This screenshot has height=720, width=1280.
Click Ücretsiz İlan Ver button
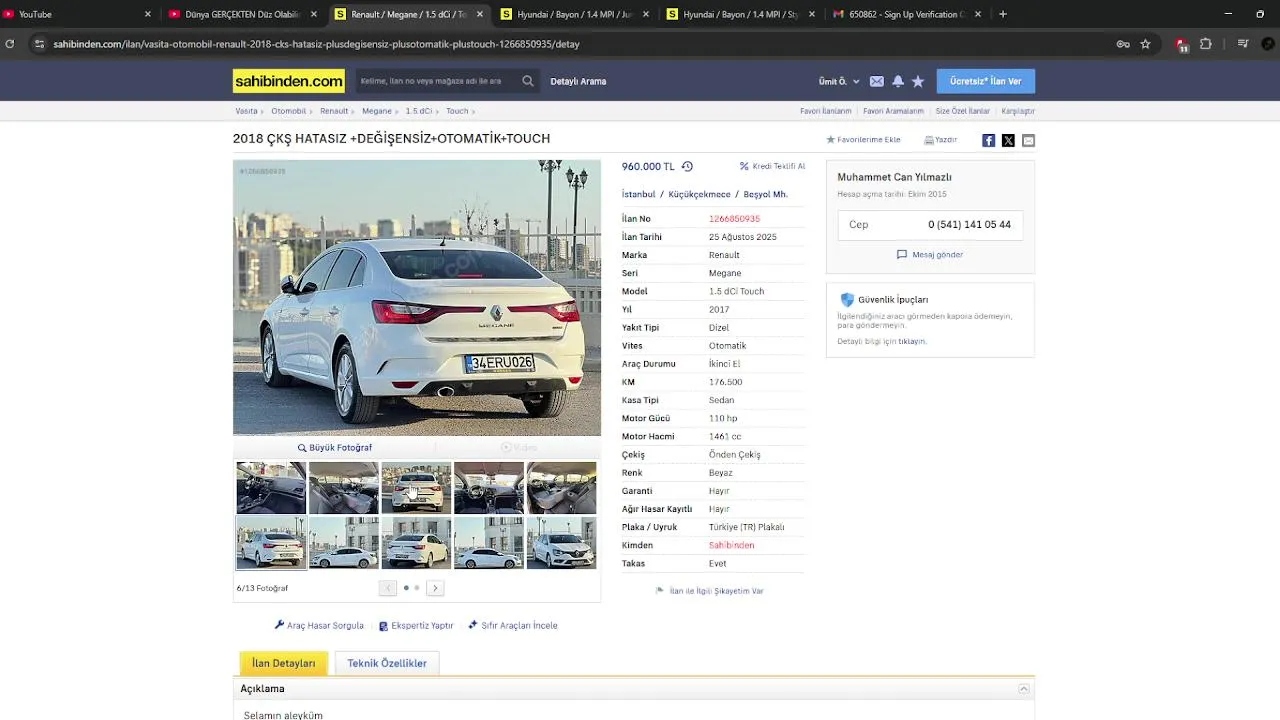(986, 81)
